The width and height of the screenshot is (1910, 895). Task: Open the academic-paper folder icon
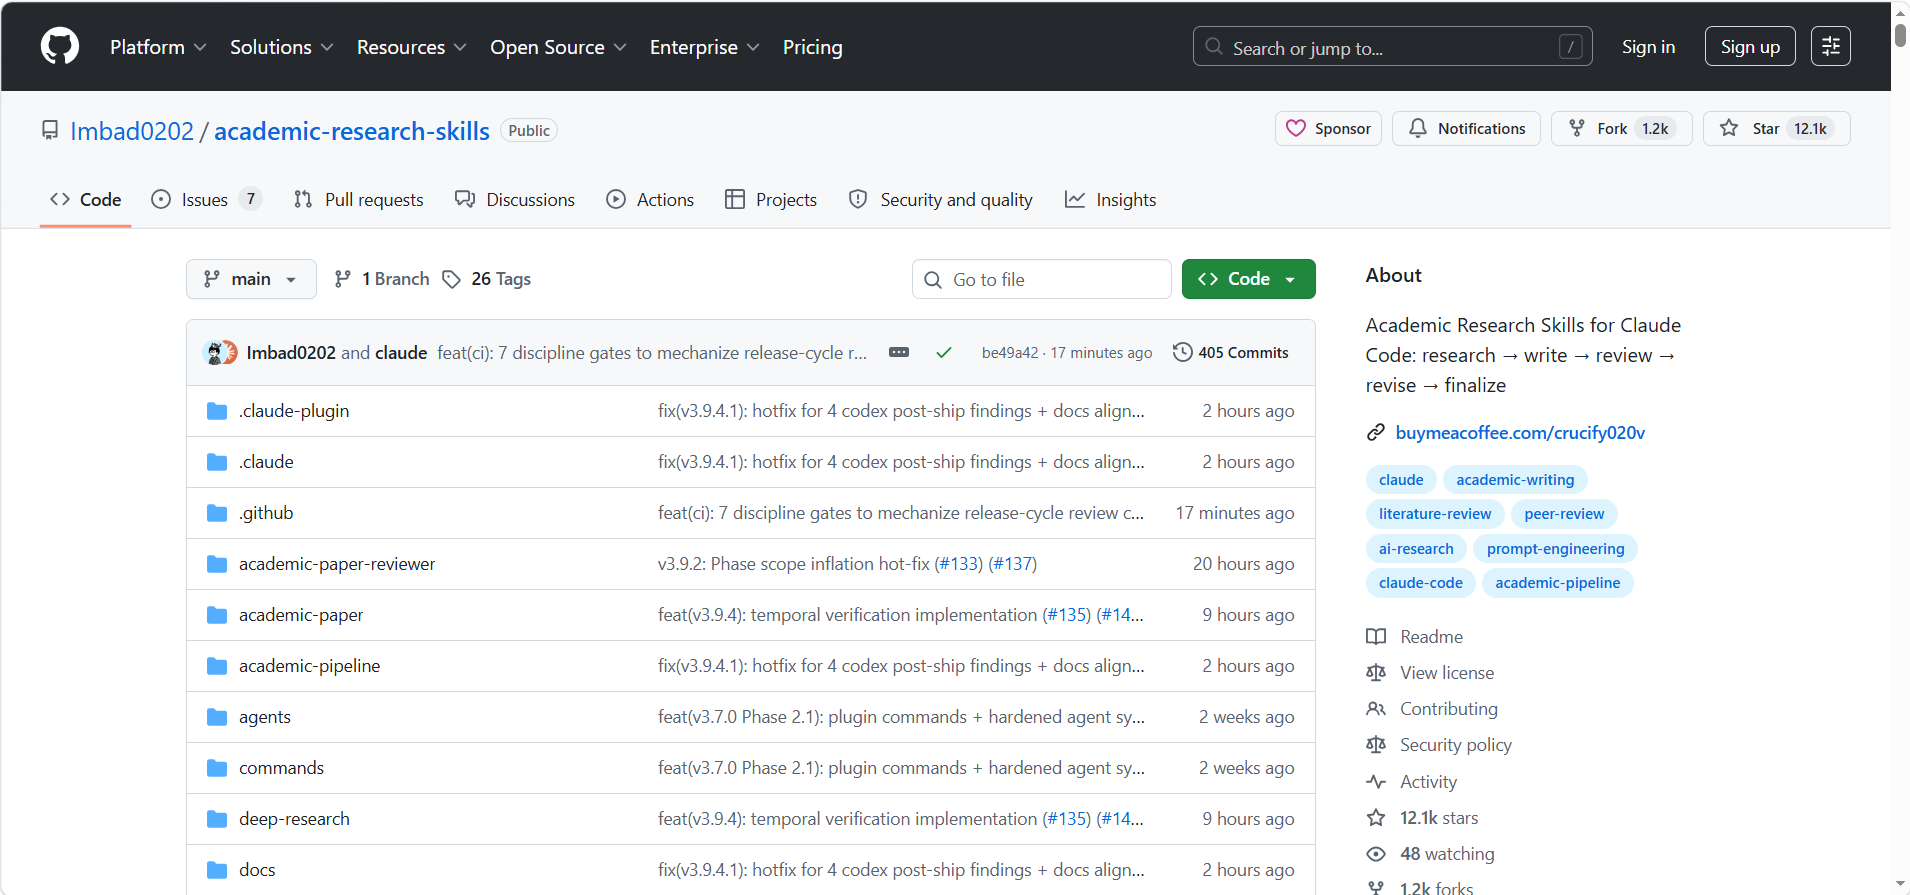[217, 615]
